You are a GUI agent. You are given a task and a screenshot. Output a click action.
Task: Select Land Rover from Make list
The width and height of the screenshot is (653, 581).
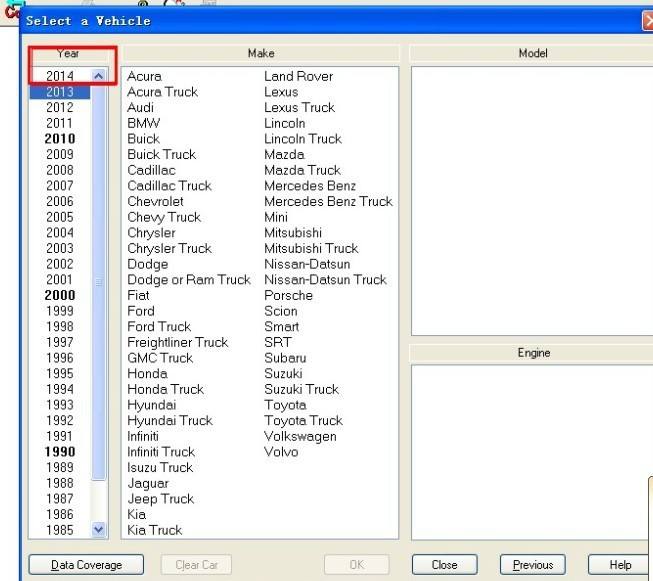tap(298, 76)
